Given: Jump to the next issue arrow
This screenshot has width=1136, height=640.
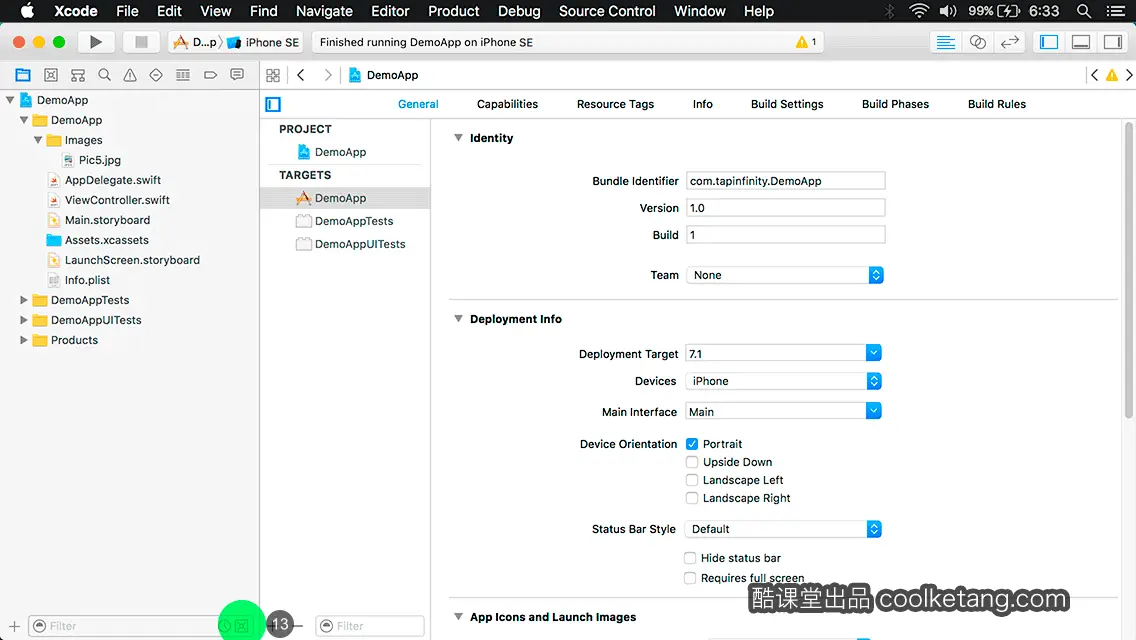Looking at the screenshot, I should tap(1129, 75).
